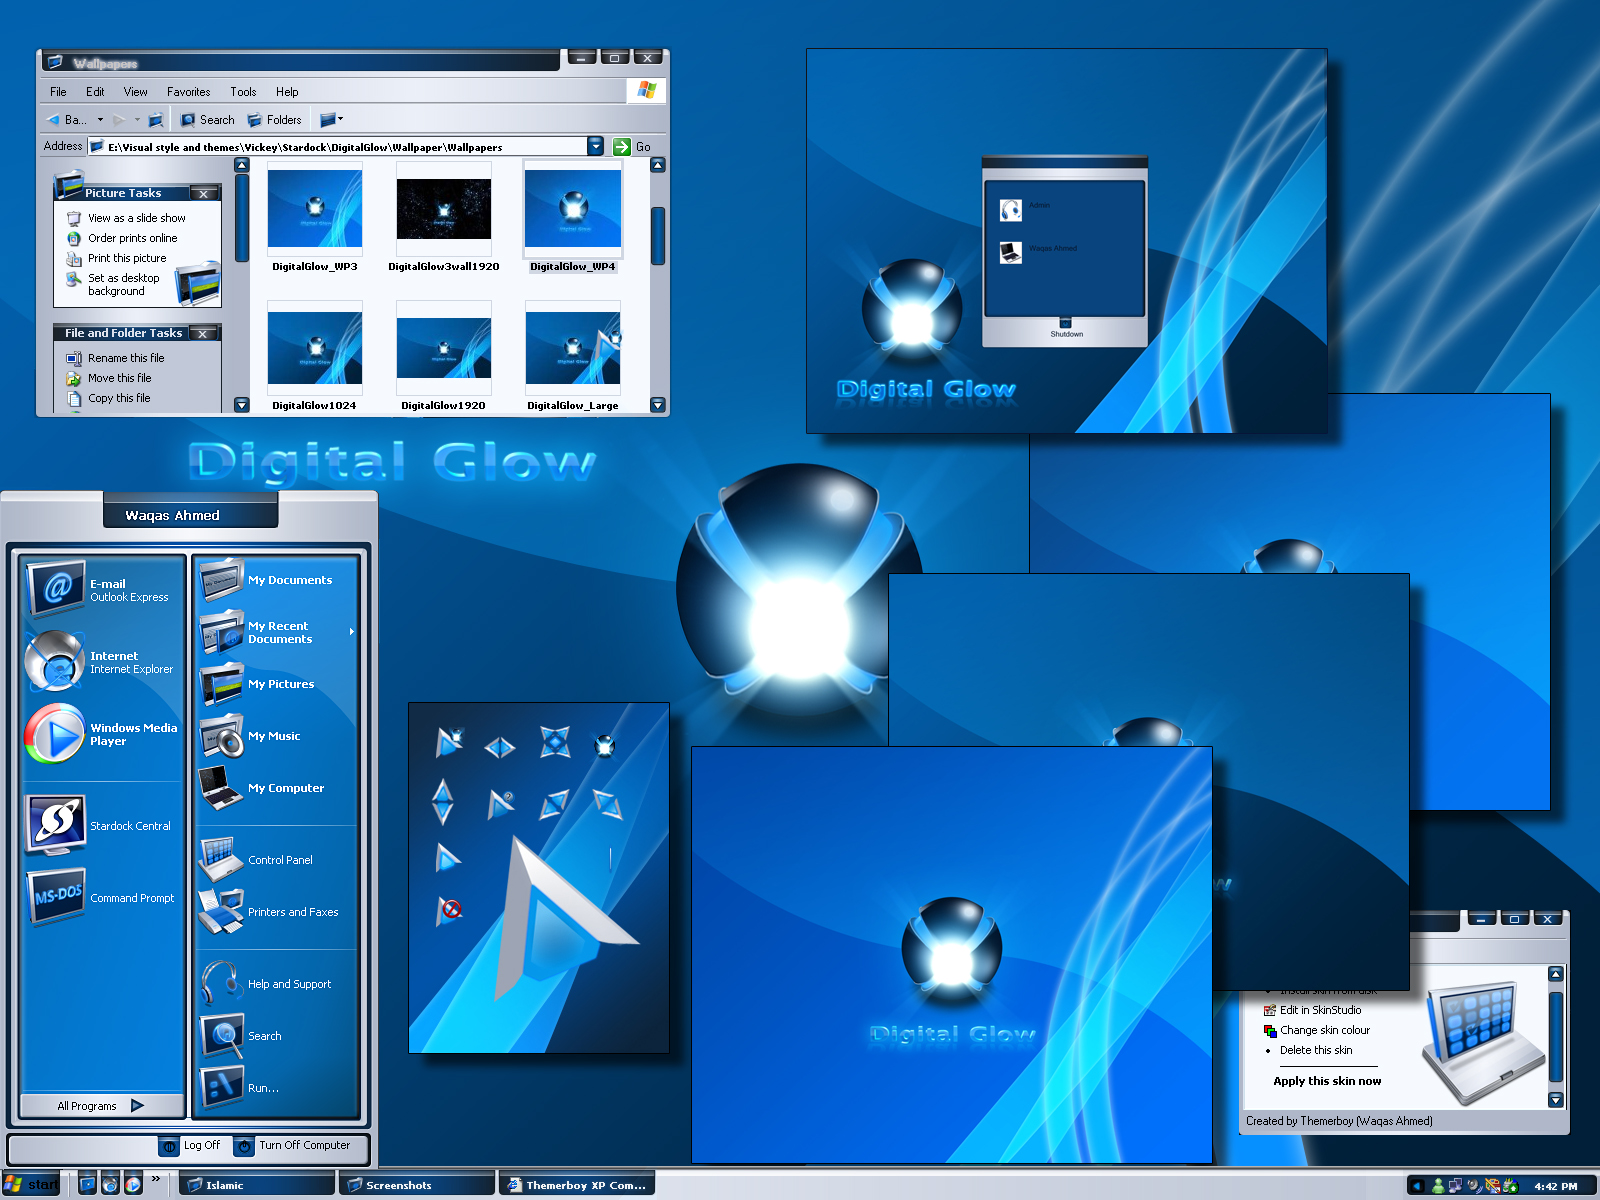Expand Quick Launch overflow chevron

tap(156, 1179)
